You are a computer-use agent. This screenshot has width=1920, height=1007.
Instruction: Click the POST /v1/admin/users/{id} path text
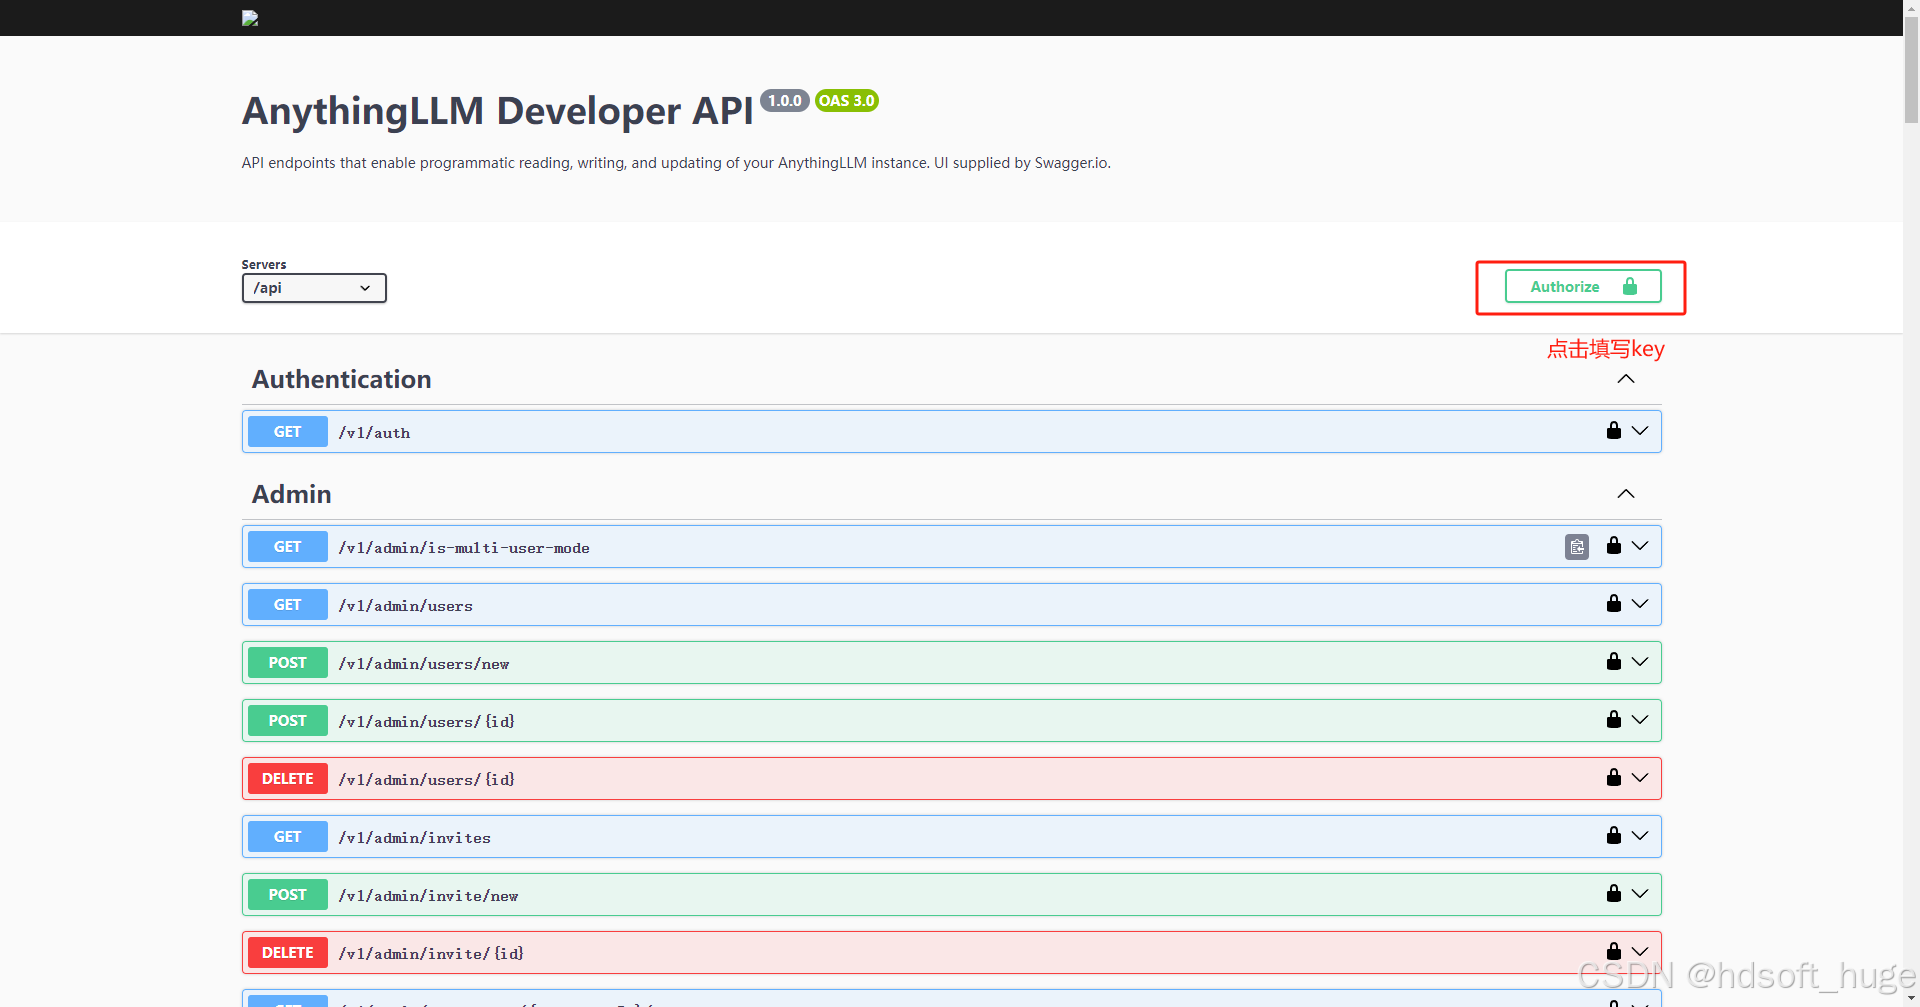pyautogui.click(x=427, y=722)
